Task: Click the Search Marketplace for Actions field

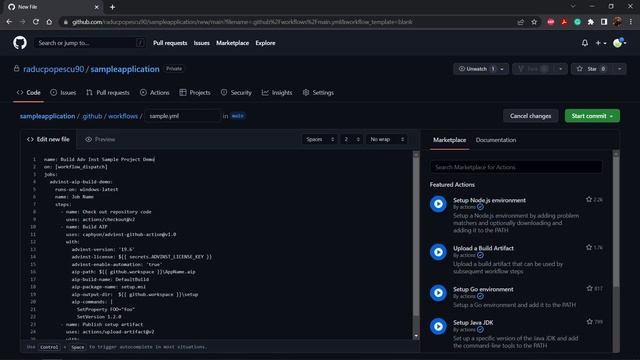Action: pos(516,167)
